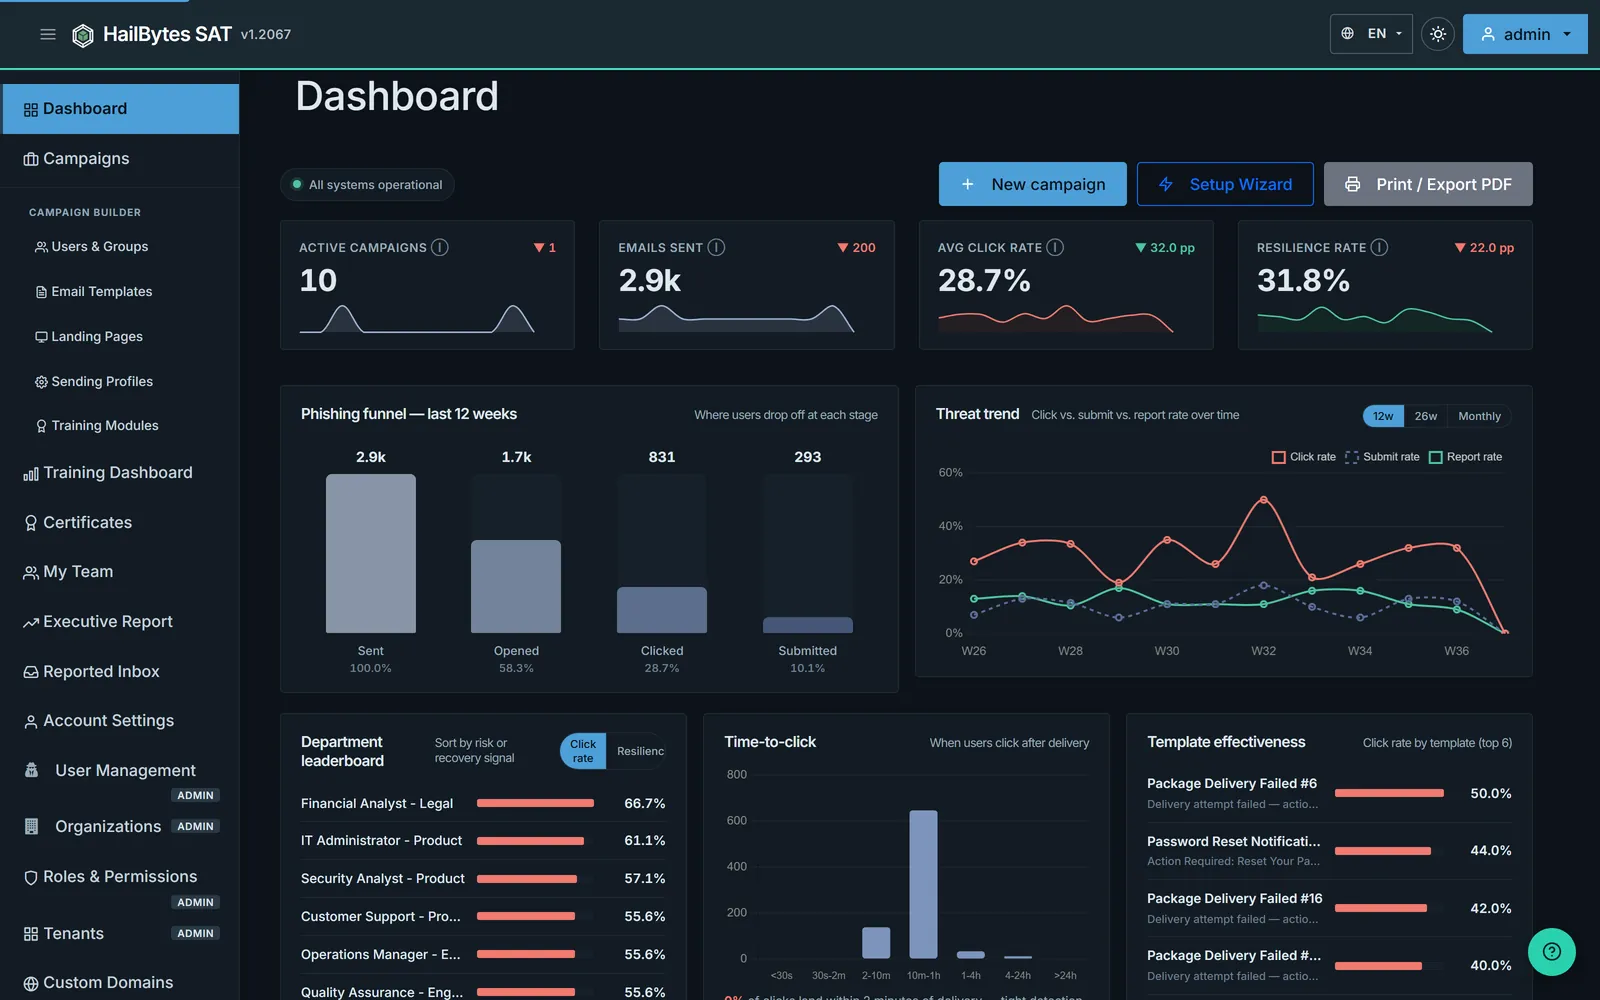Click the W32 click rate peak point
This screenshot has height=1000, width=1600.
[x=1264, y=499]
